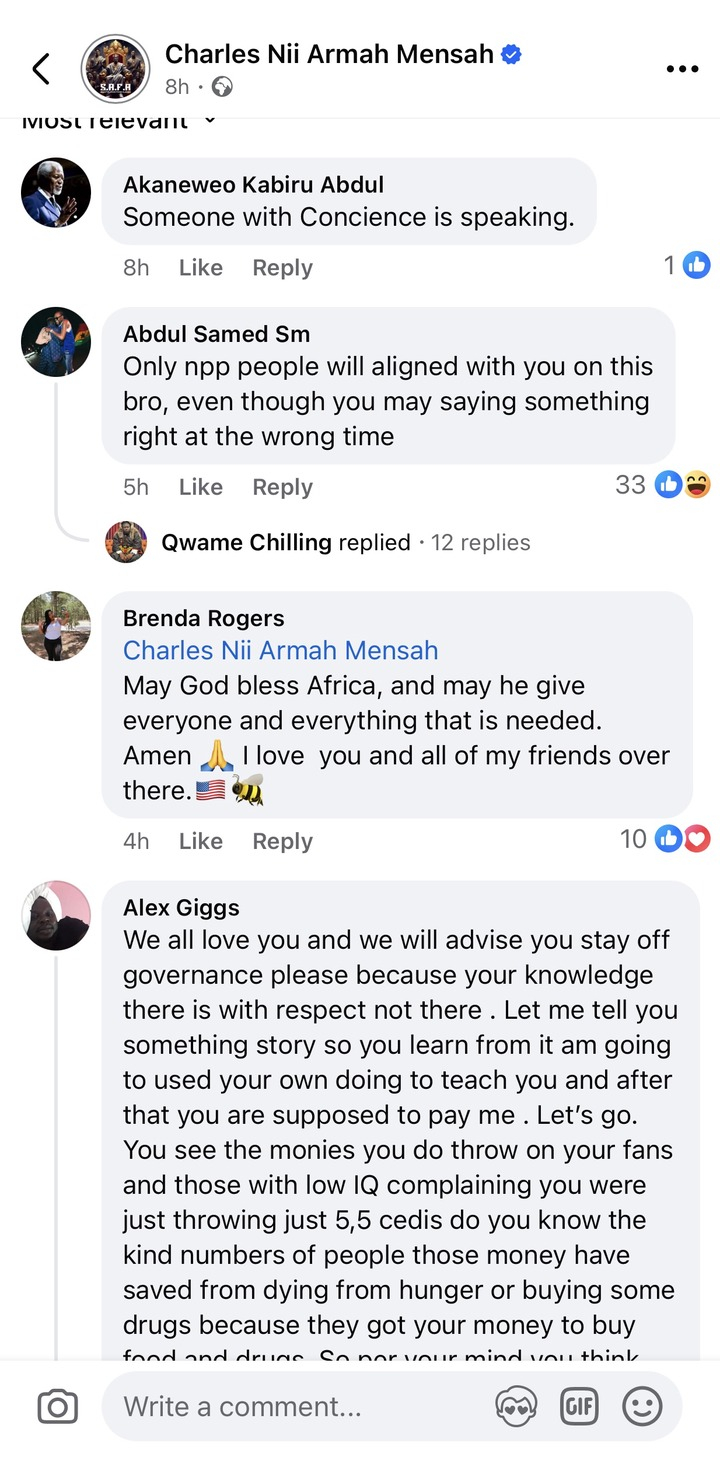Expand the Most relevant sort dropdown
The width and height of the screenshot is (720, 1464).
click(x=118, y=121)
